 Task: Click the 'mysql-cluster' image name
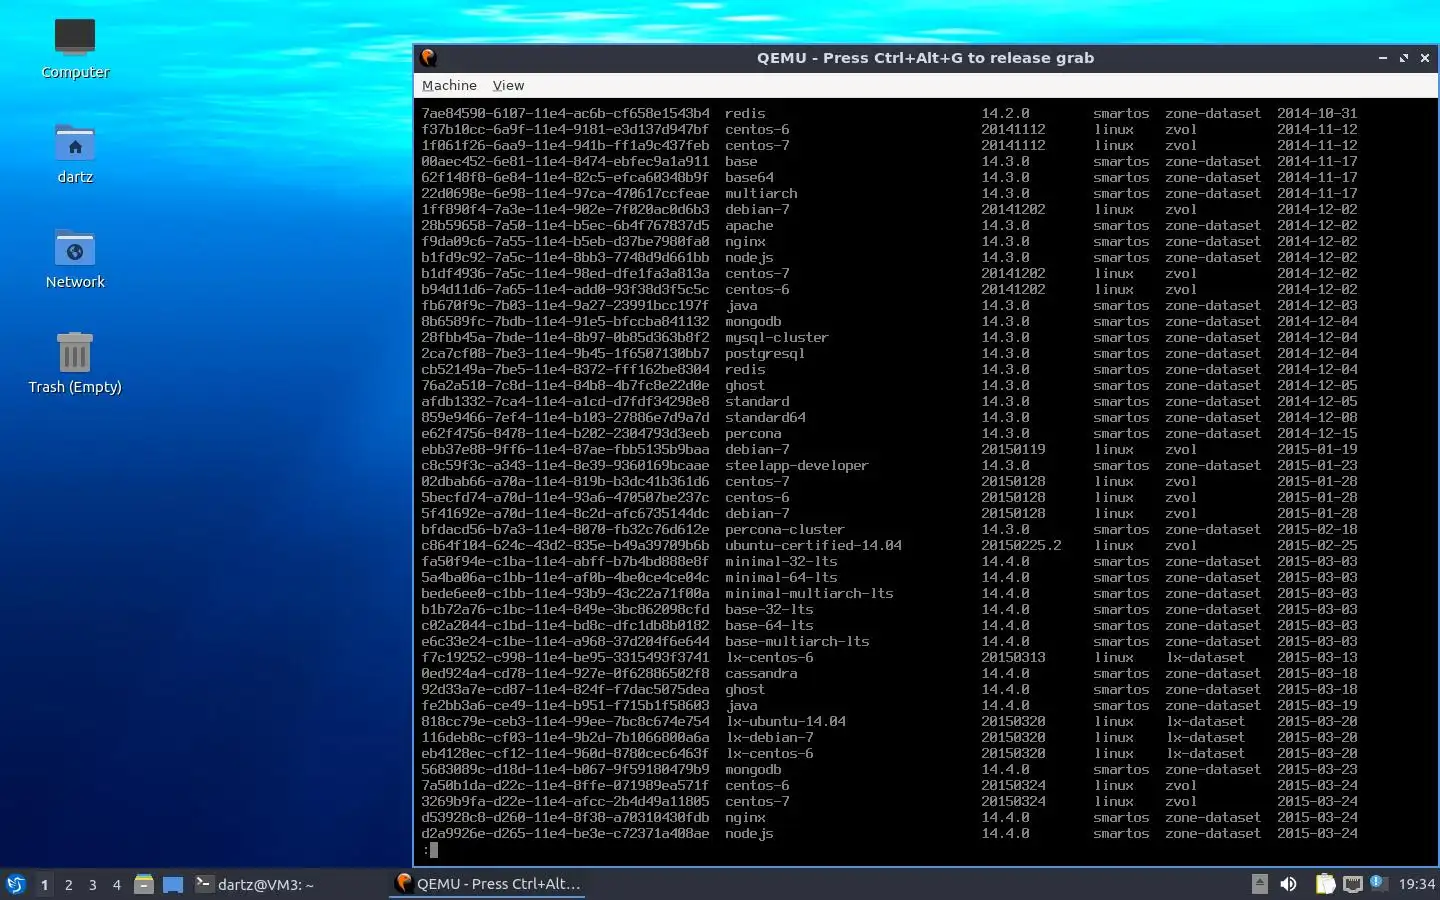click(x=777, y=337)
